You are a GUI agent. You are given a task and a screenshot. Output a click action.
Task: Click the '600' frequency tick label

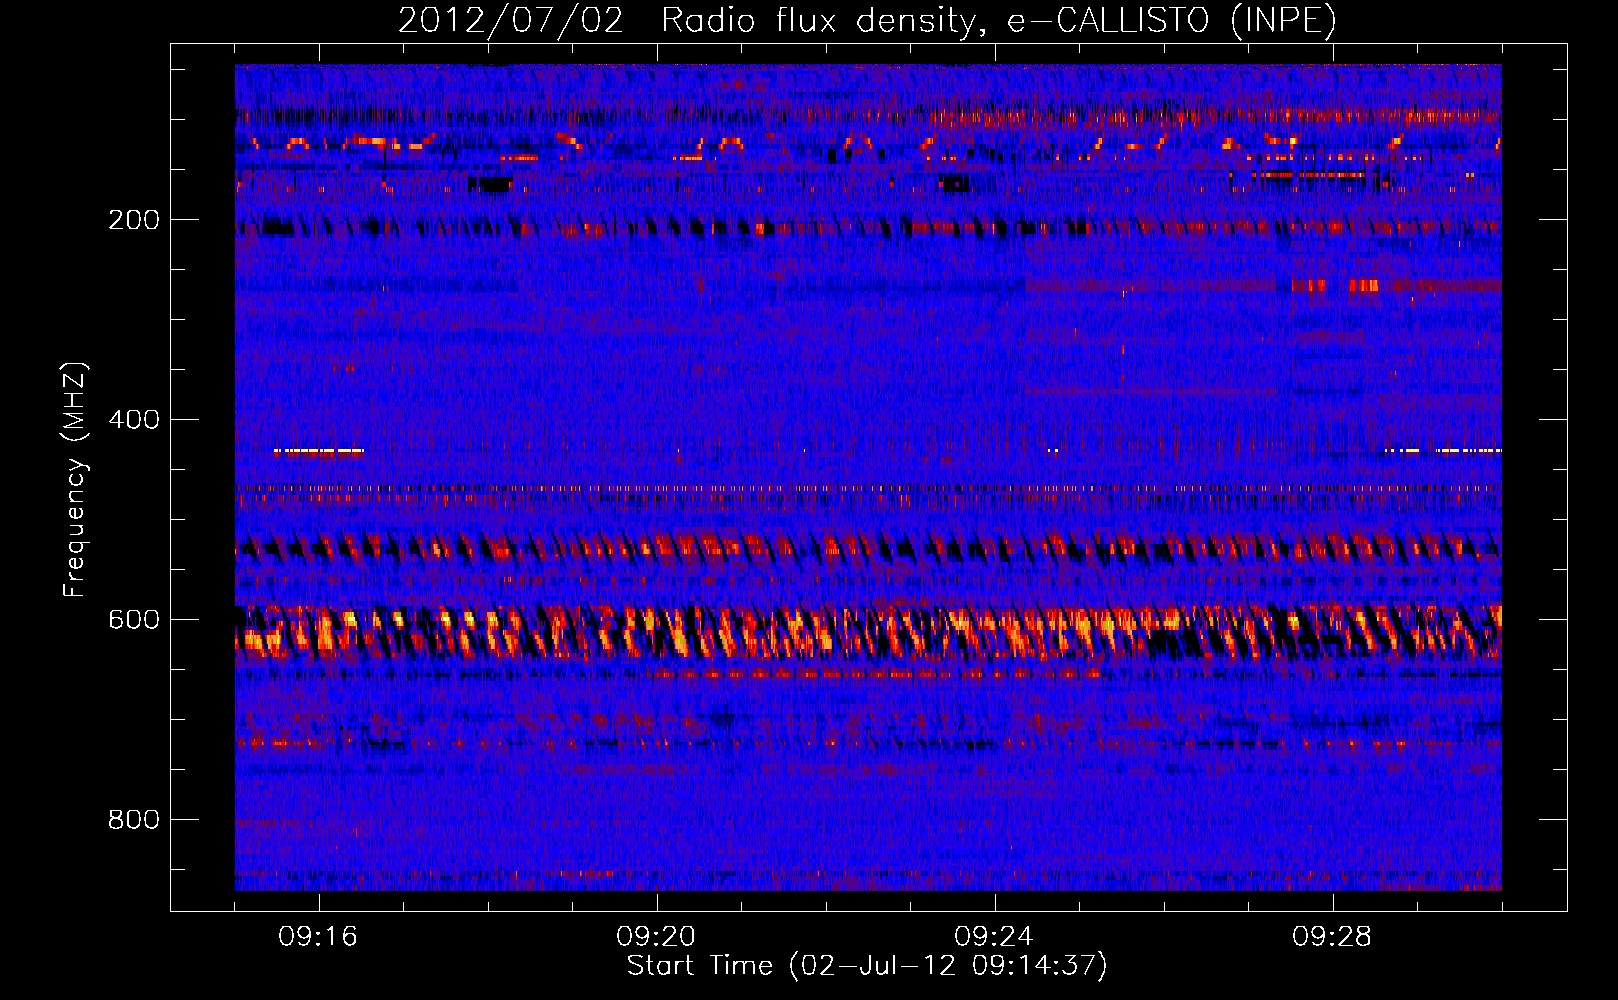pos(134,620)
